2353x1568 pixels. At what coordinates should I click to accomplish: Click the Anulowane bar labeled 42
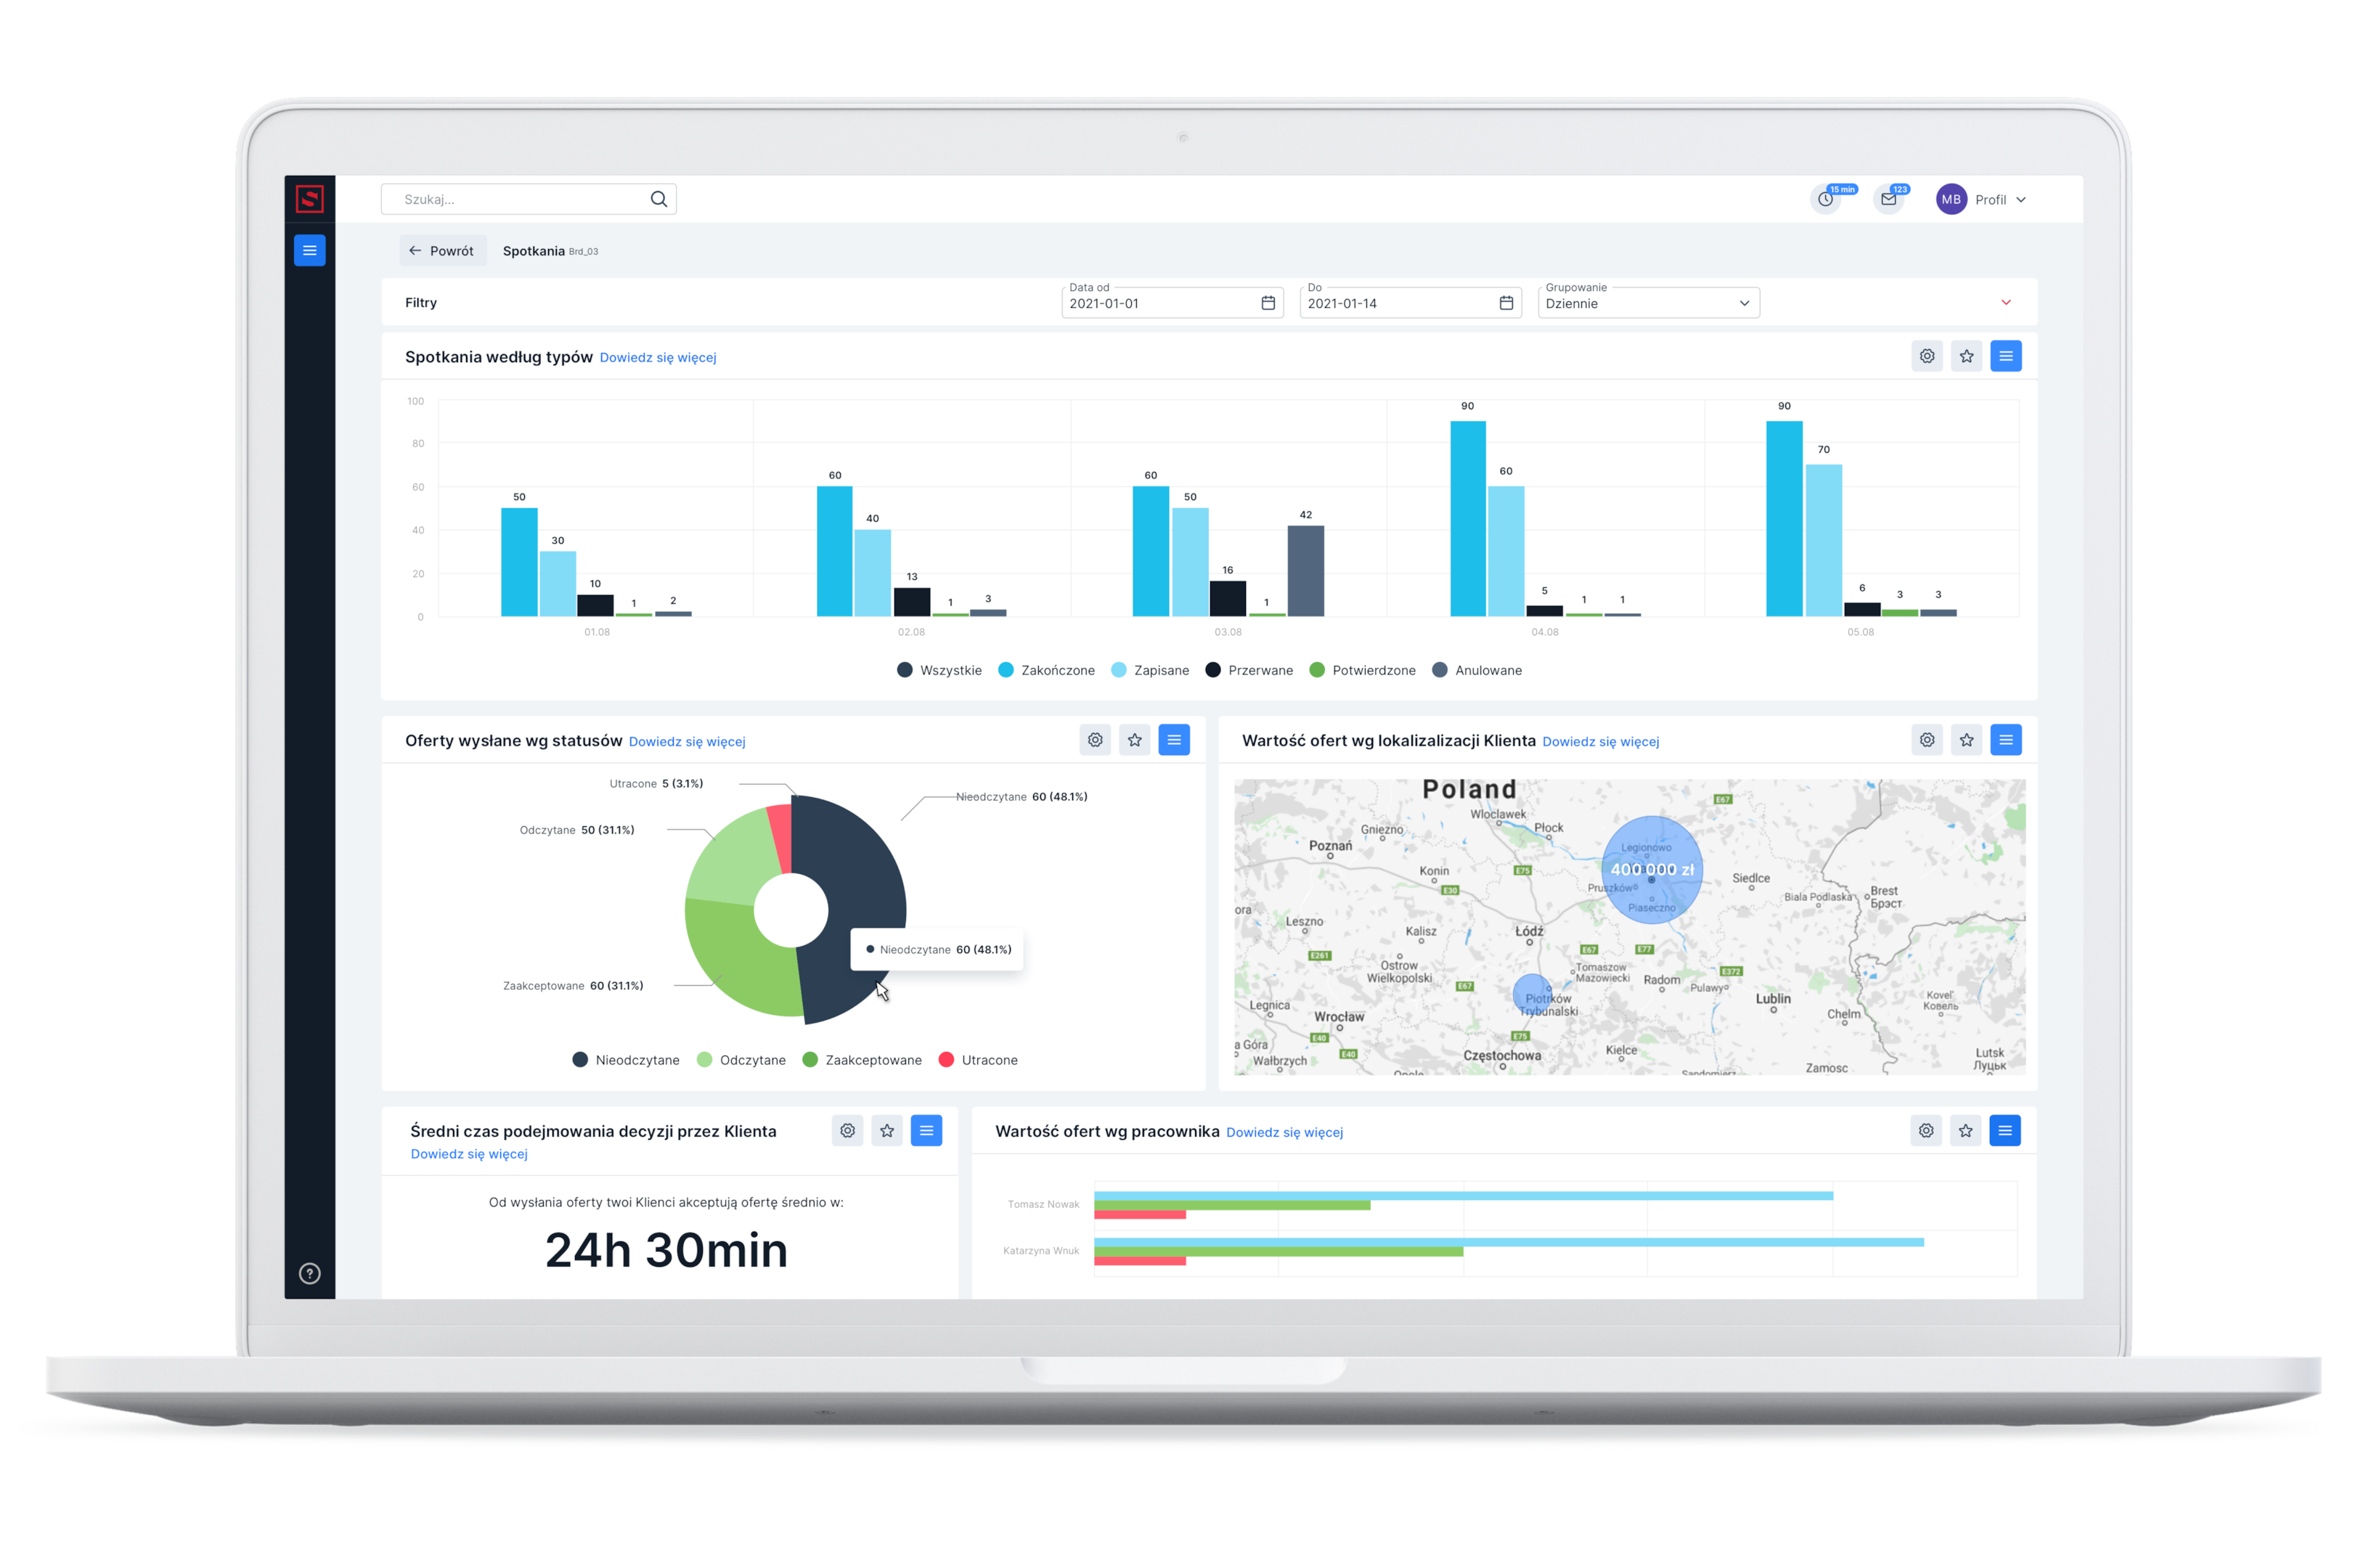pyautogui.click(x=1305, y=571)
